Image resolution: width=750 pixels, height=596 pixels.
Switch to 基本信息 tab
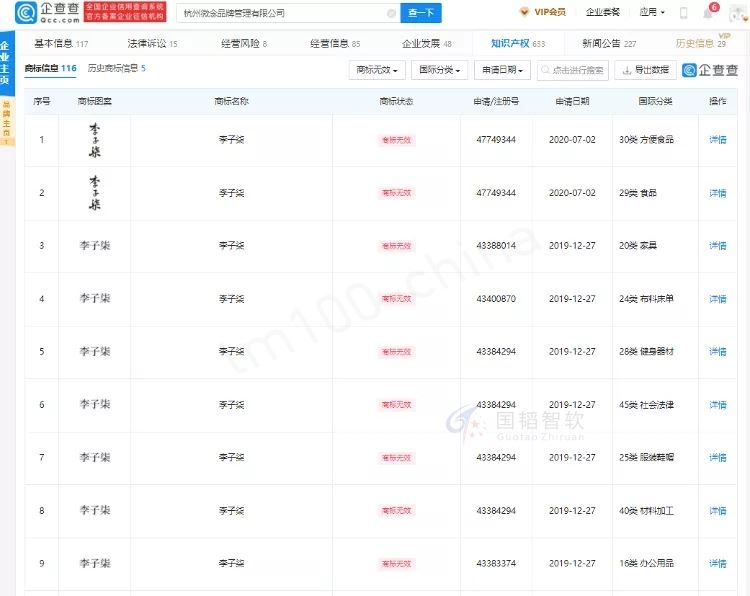tap(61, 44)
